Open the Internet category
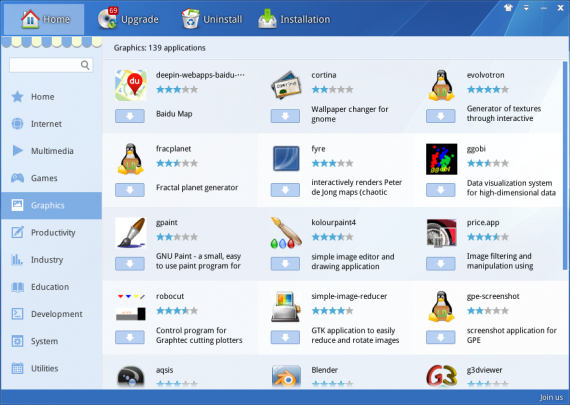This screenshot has height=405, width=570. point(51,124)
